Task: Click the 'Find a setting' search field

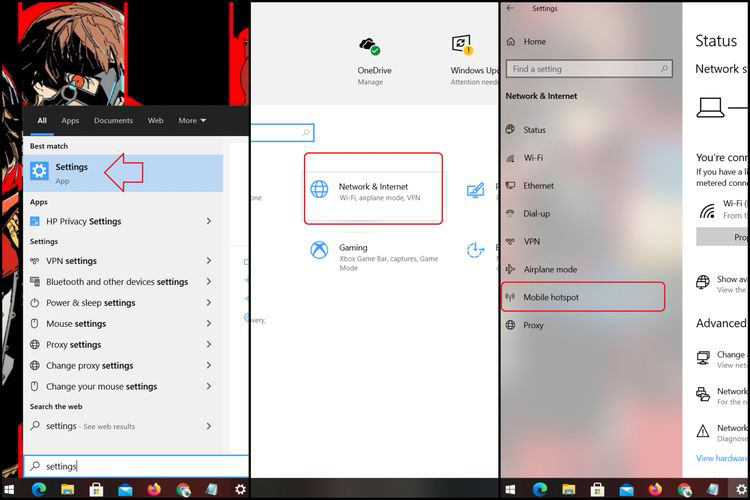Action: [589, 69]
